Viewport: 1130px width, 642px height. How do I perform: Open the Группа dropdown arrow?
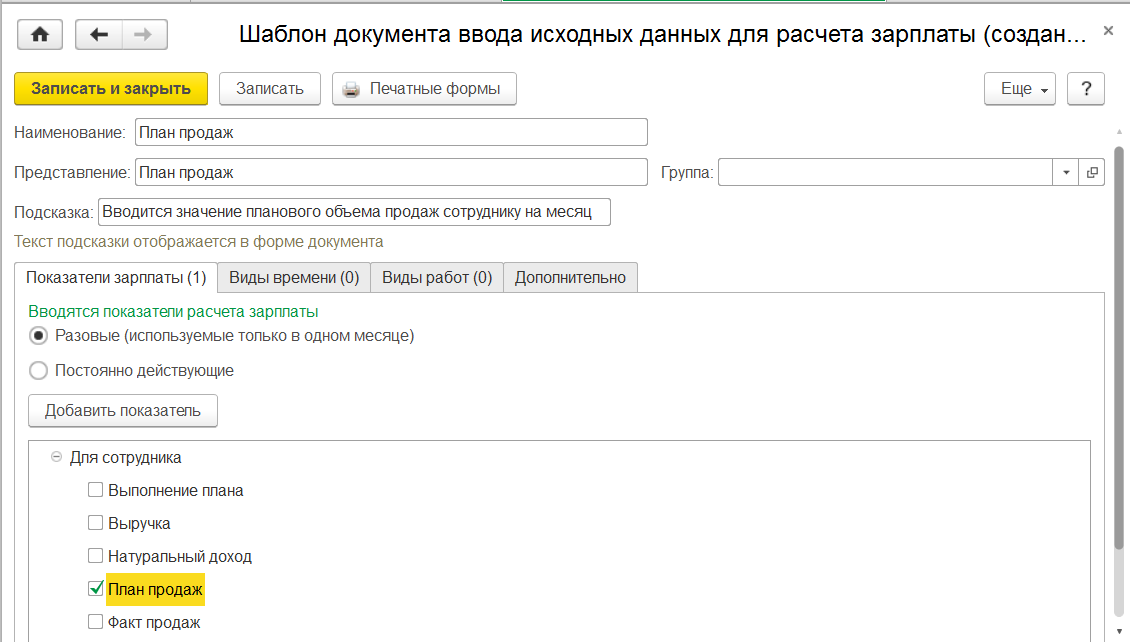click(1066, 172)
